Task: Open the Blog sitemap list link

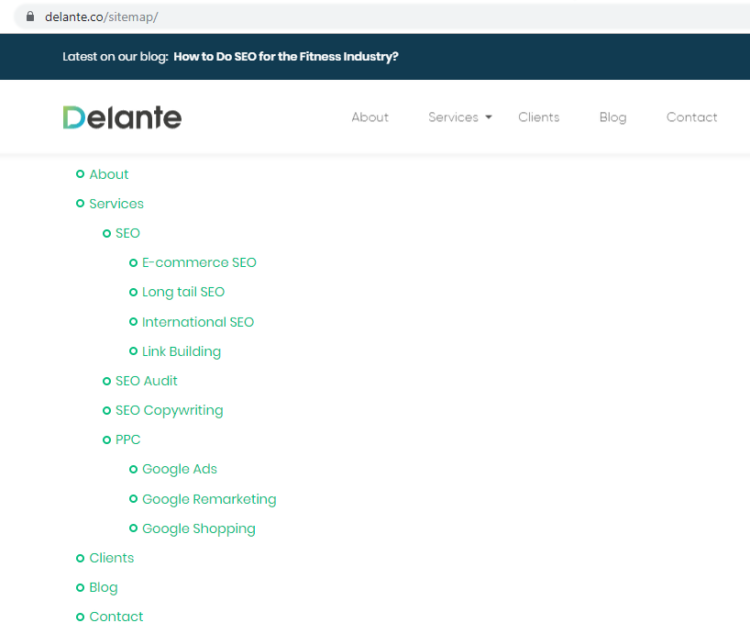Action: [103, 588]
